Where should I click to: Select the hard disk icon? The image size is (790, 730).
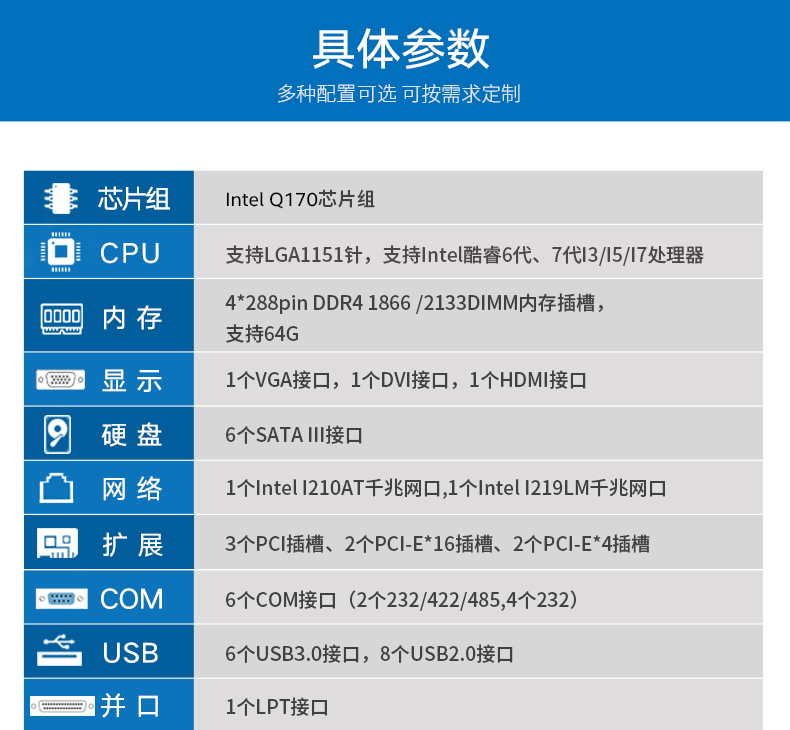[59, 435]
